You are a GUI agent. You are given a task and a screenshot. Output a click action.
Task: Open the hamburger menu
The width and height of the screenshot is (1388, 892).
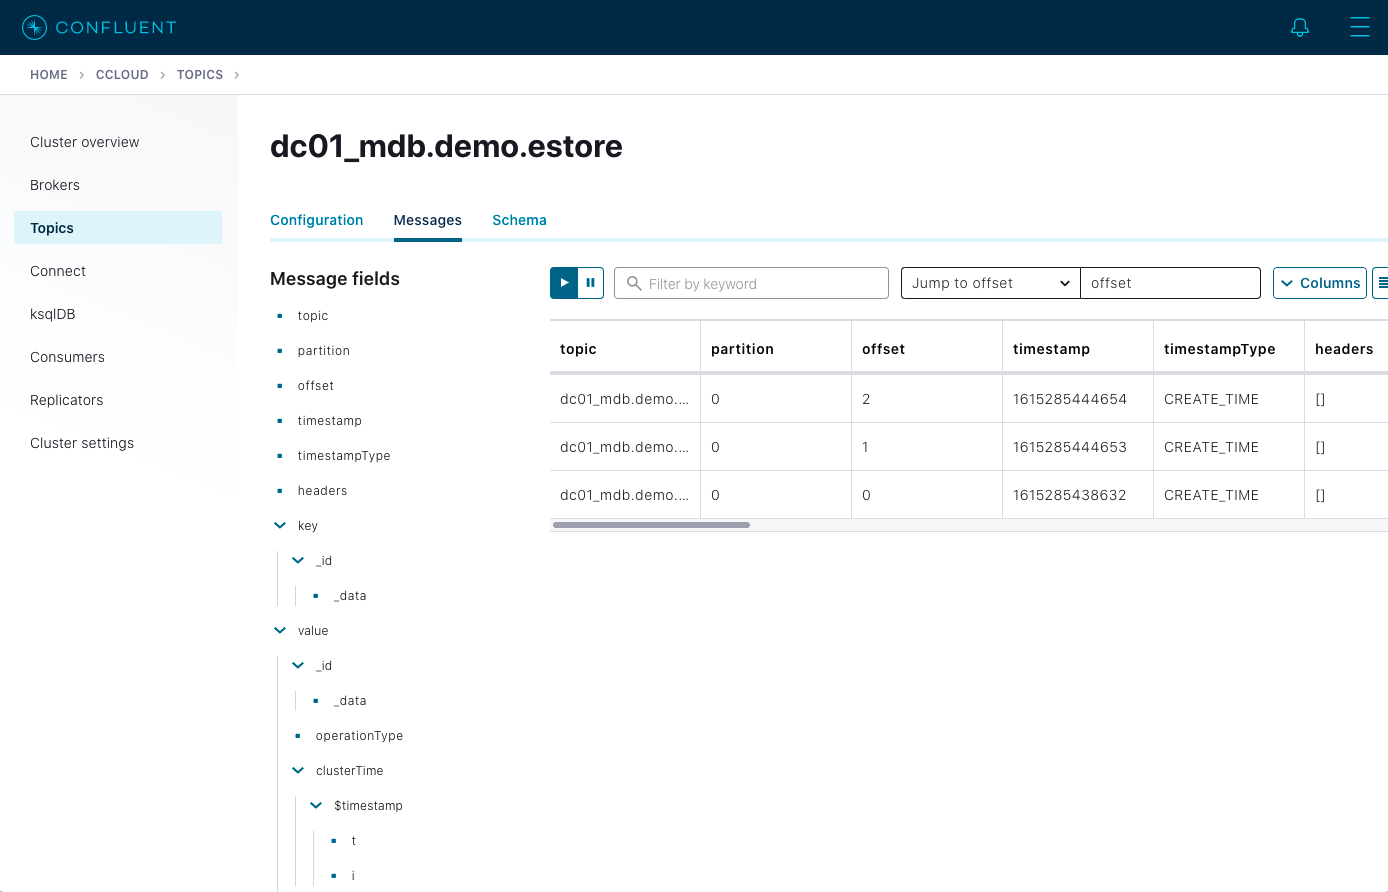point(1360,27)
